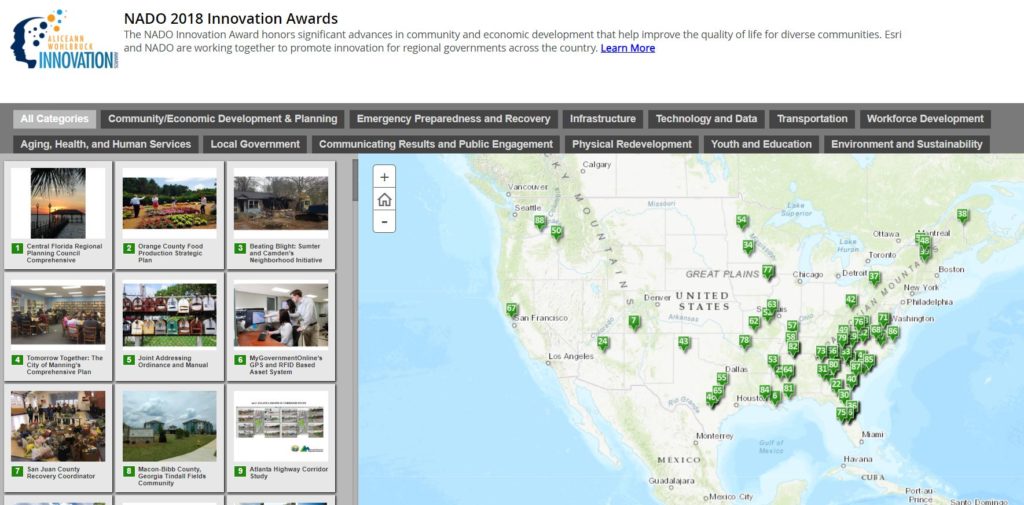Open Central Florida Regional Planning Council thumbnail
The image size is (1024, 505).
click(x=58, y=203)
